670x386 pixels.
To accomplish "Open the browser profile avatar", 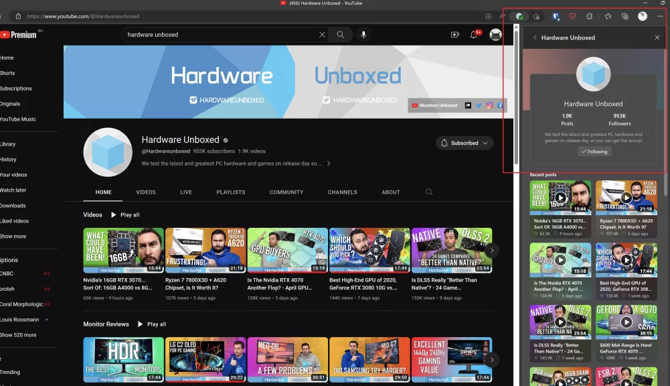I will (643, 16).
